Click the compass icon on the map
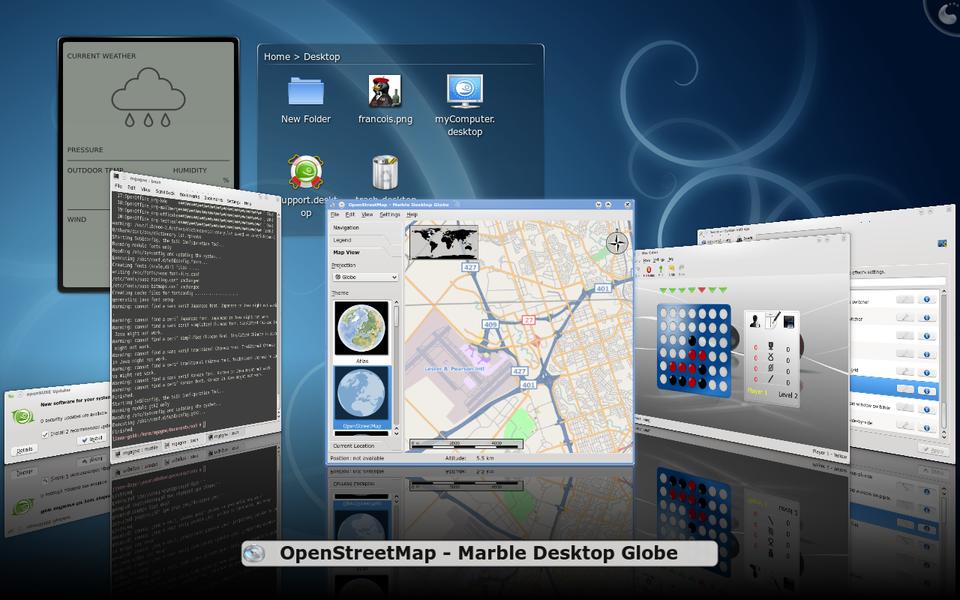Image resolution: width=960 pixels, height=600 pixels. point(617,242)
